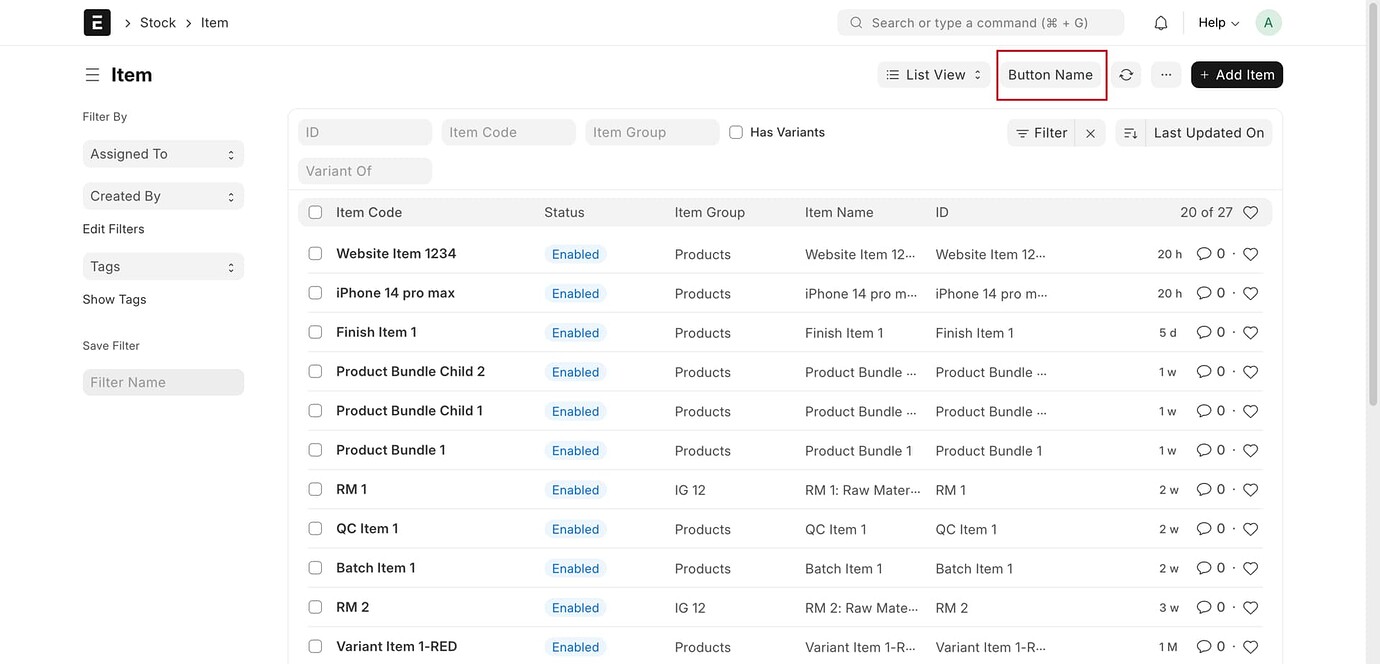Screen dimensions: 1380x664
Task: Click the heart icon in the list header
Action: pyautogui.click(x=1249, y=211)
